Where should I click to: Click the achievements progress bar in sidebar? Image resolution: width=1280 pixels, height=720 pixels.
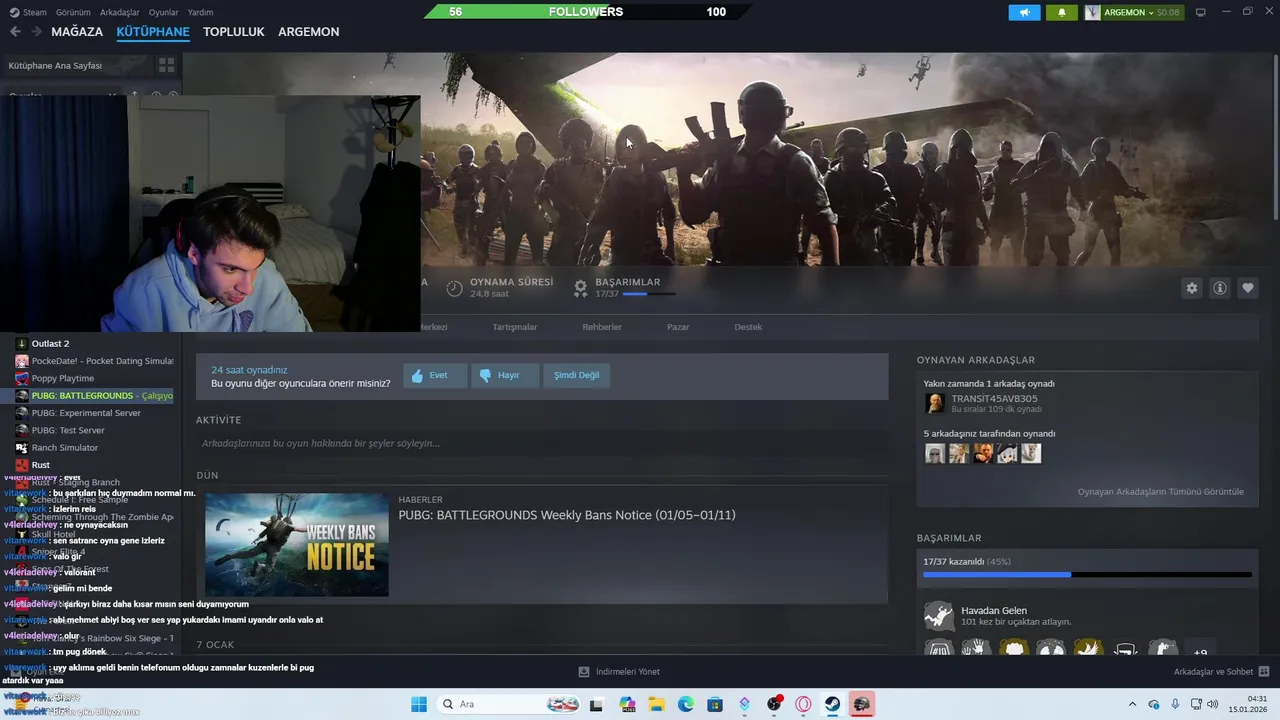click(1087, 575)
